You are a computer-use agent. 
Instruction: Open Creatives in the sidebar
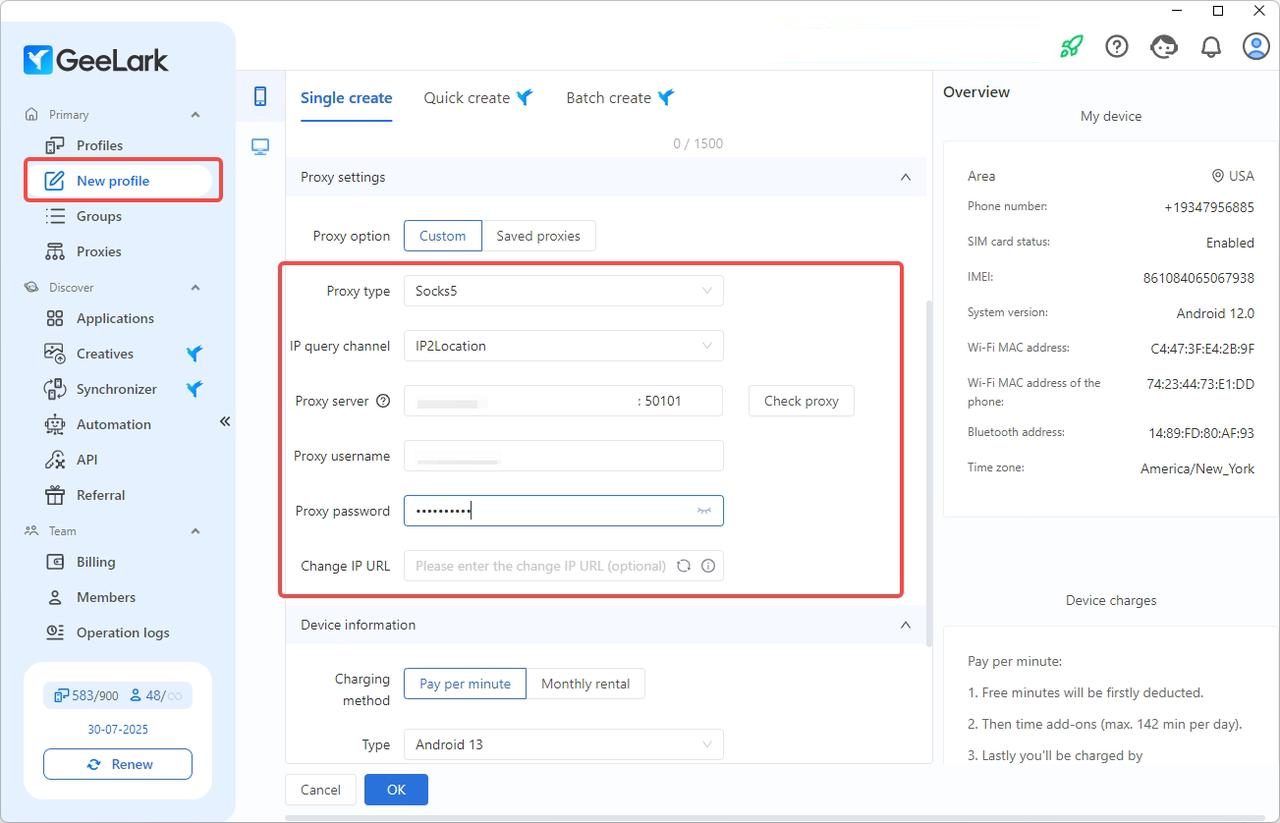(x=105, y=353)
